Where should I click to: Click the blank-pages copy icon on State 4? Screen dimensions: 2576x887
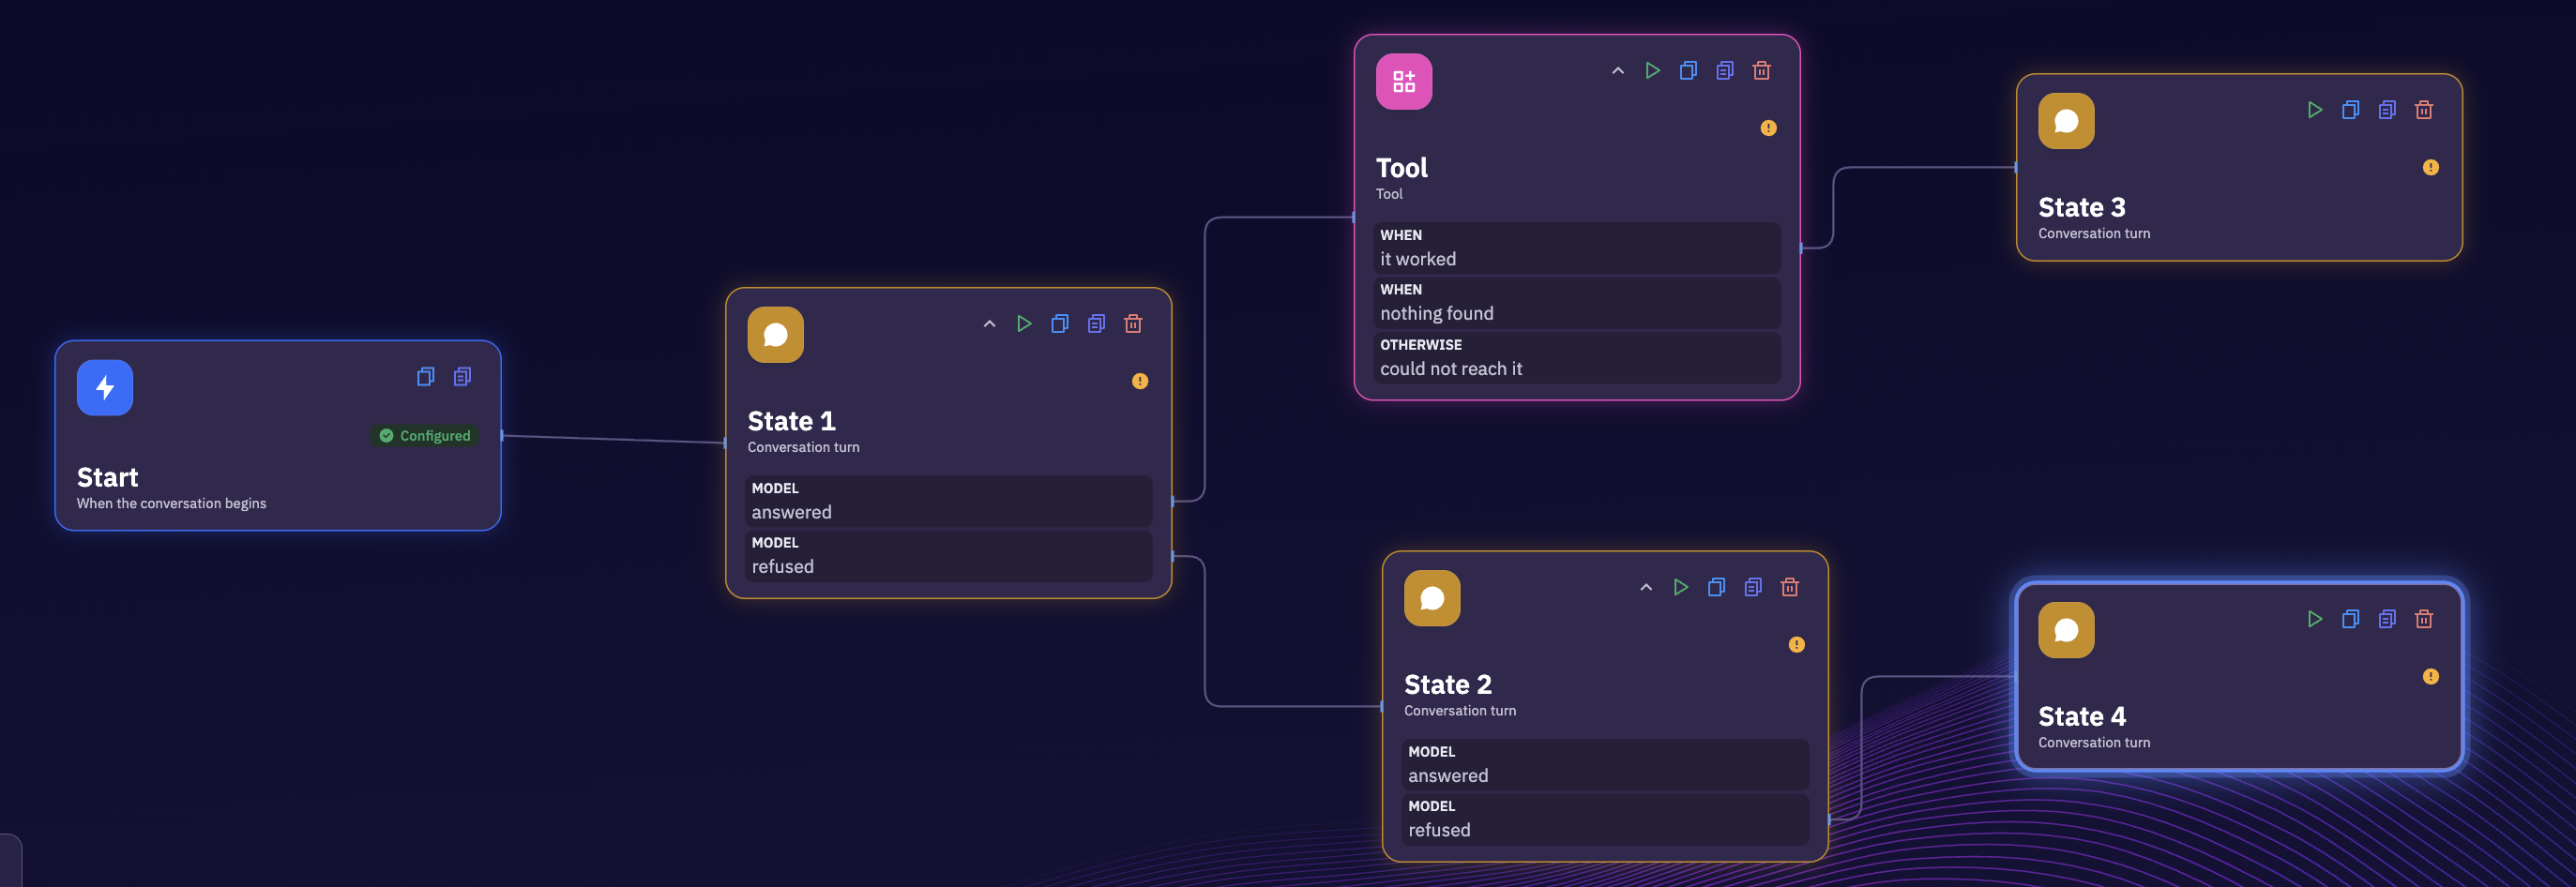pyautogui.click(x=2351, y=620)
